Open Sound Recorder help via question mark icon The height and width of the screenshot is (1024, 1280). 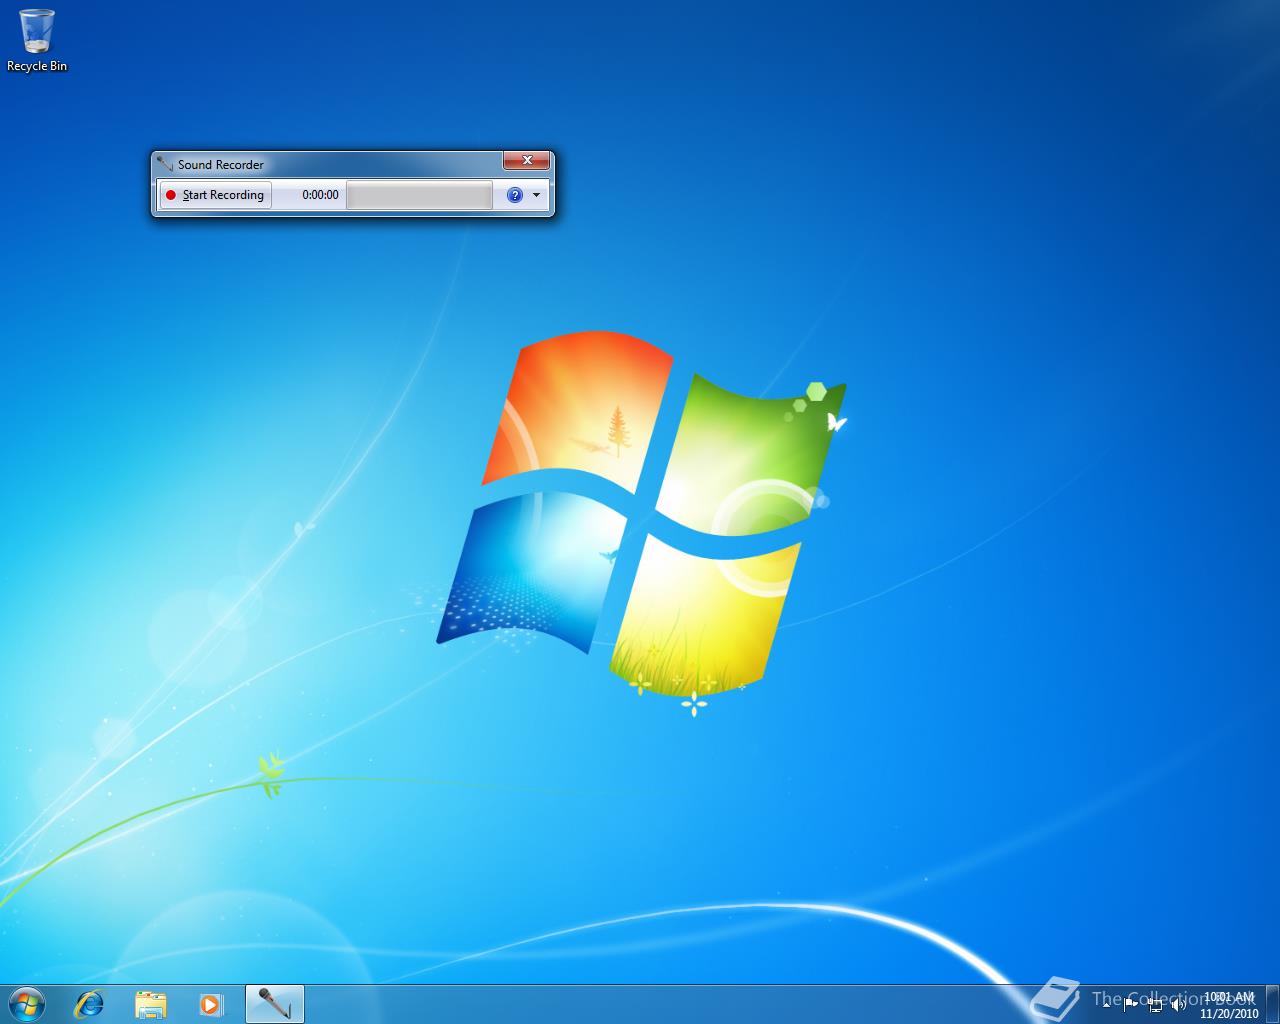pyautogui.click(x=515, y=195)
